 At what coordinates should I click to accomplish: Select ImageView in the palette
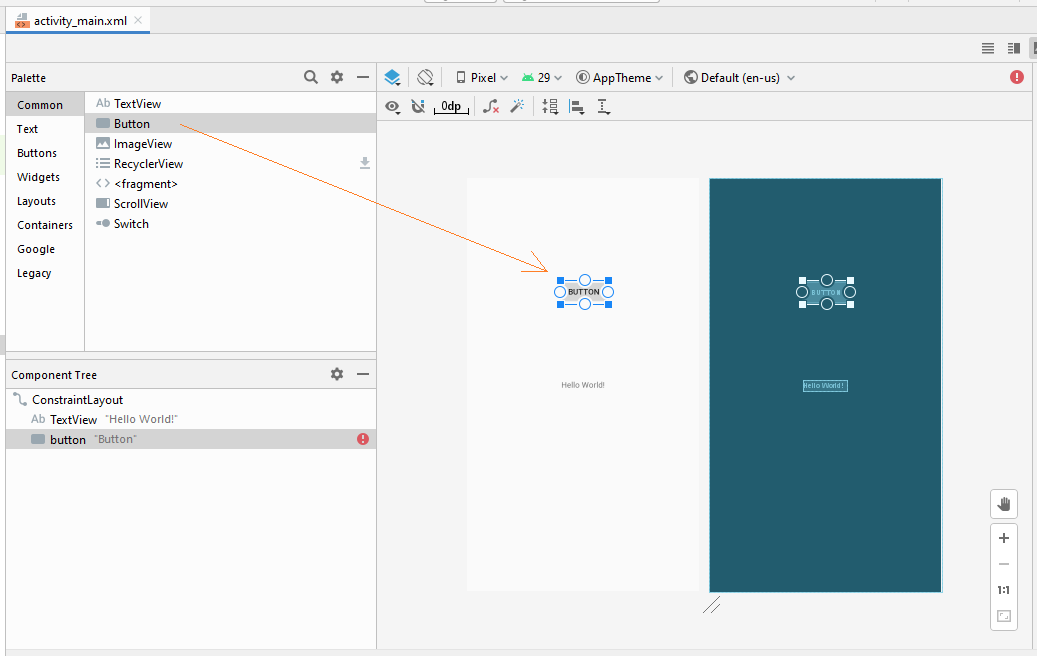pyautogui.click(x=230, y=144)
